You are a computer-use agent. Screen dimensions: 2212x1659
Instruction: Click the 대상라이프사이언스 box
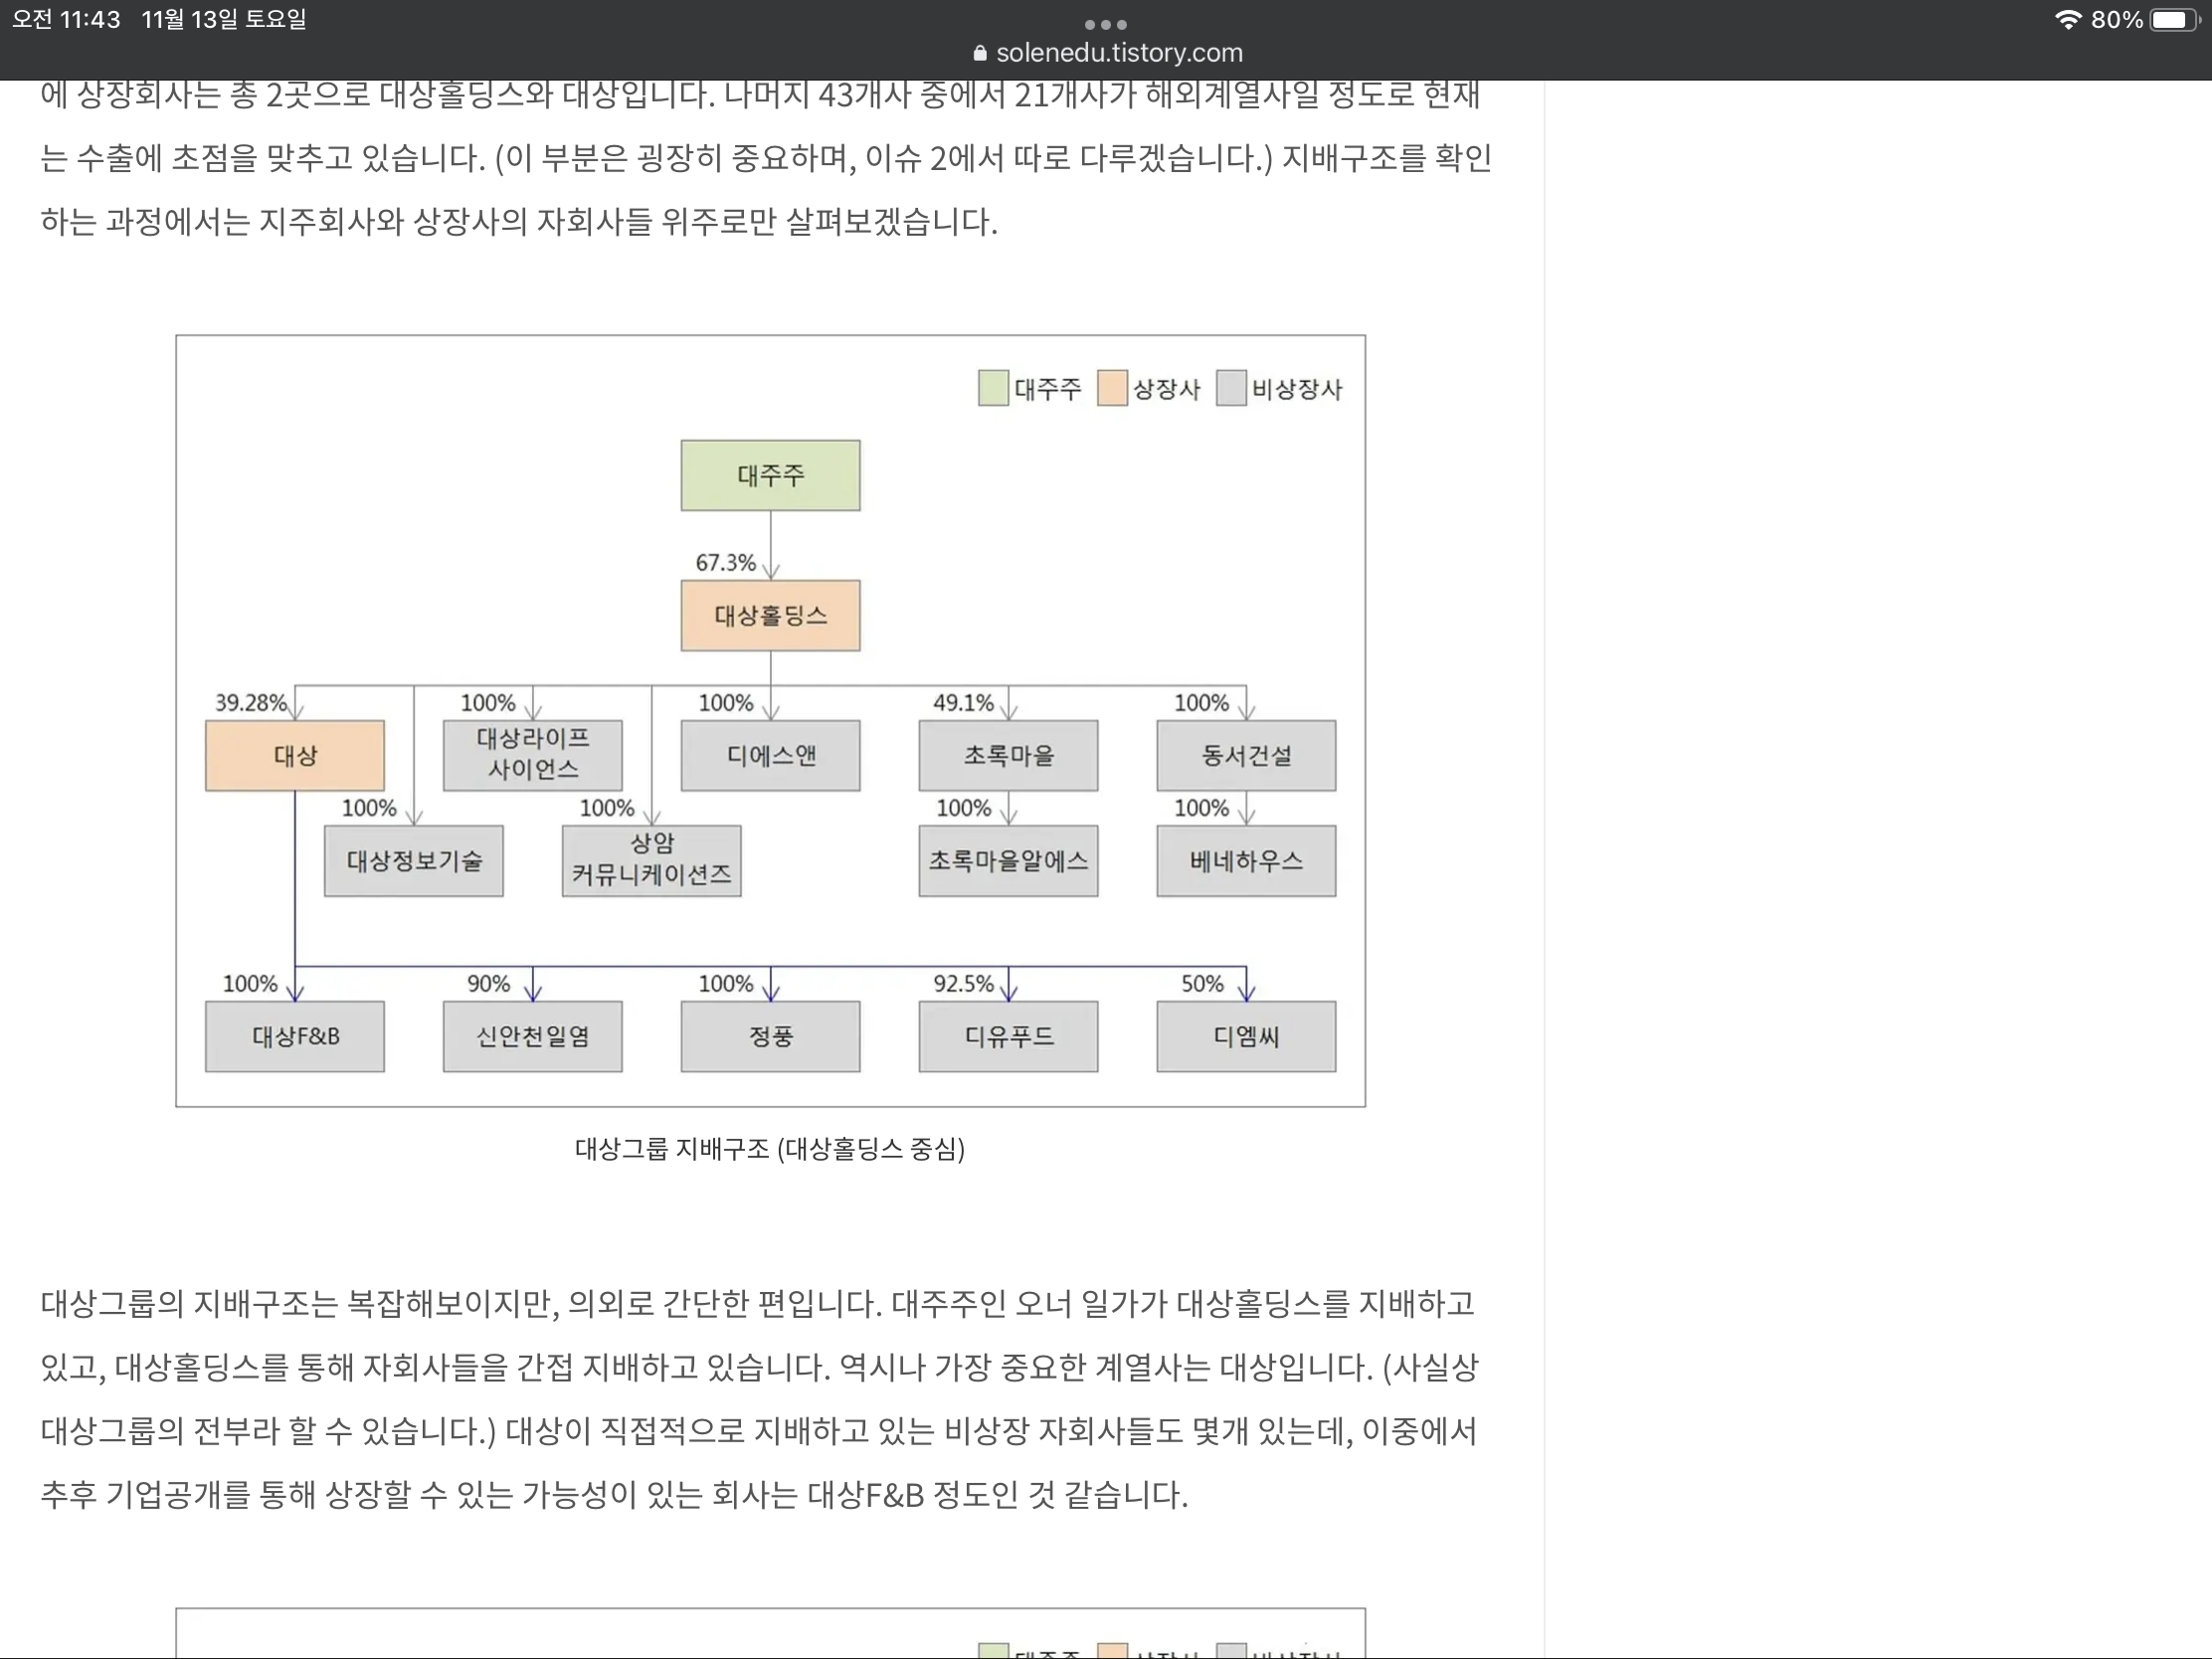coord(532,755)
